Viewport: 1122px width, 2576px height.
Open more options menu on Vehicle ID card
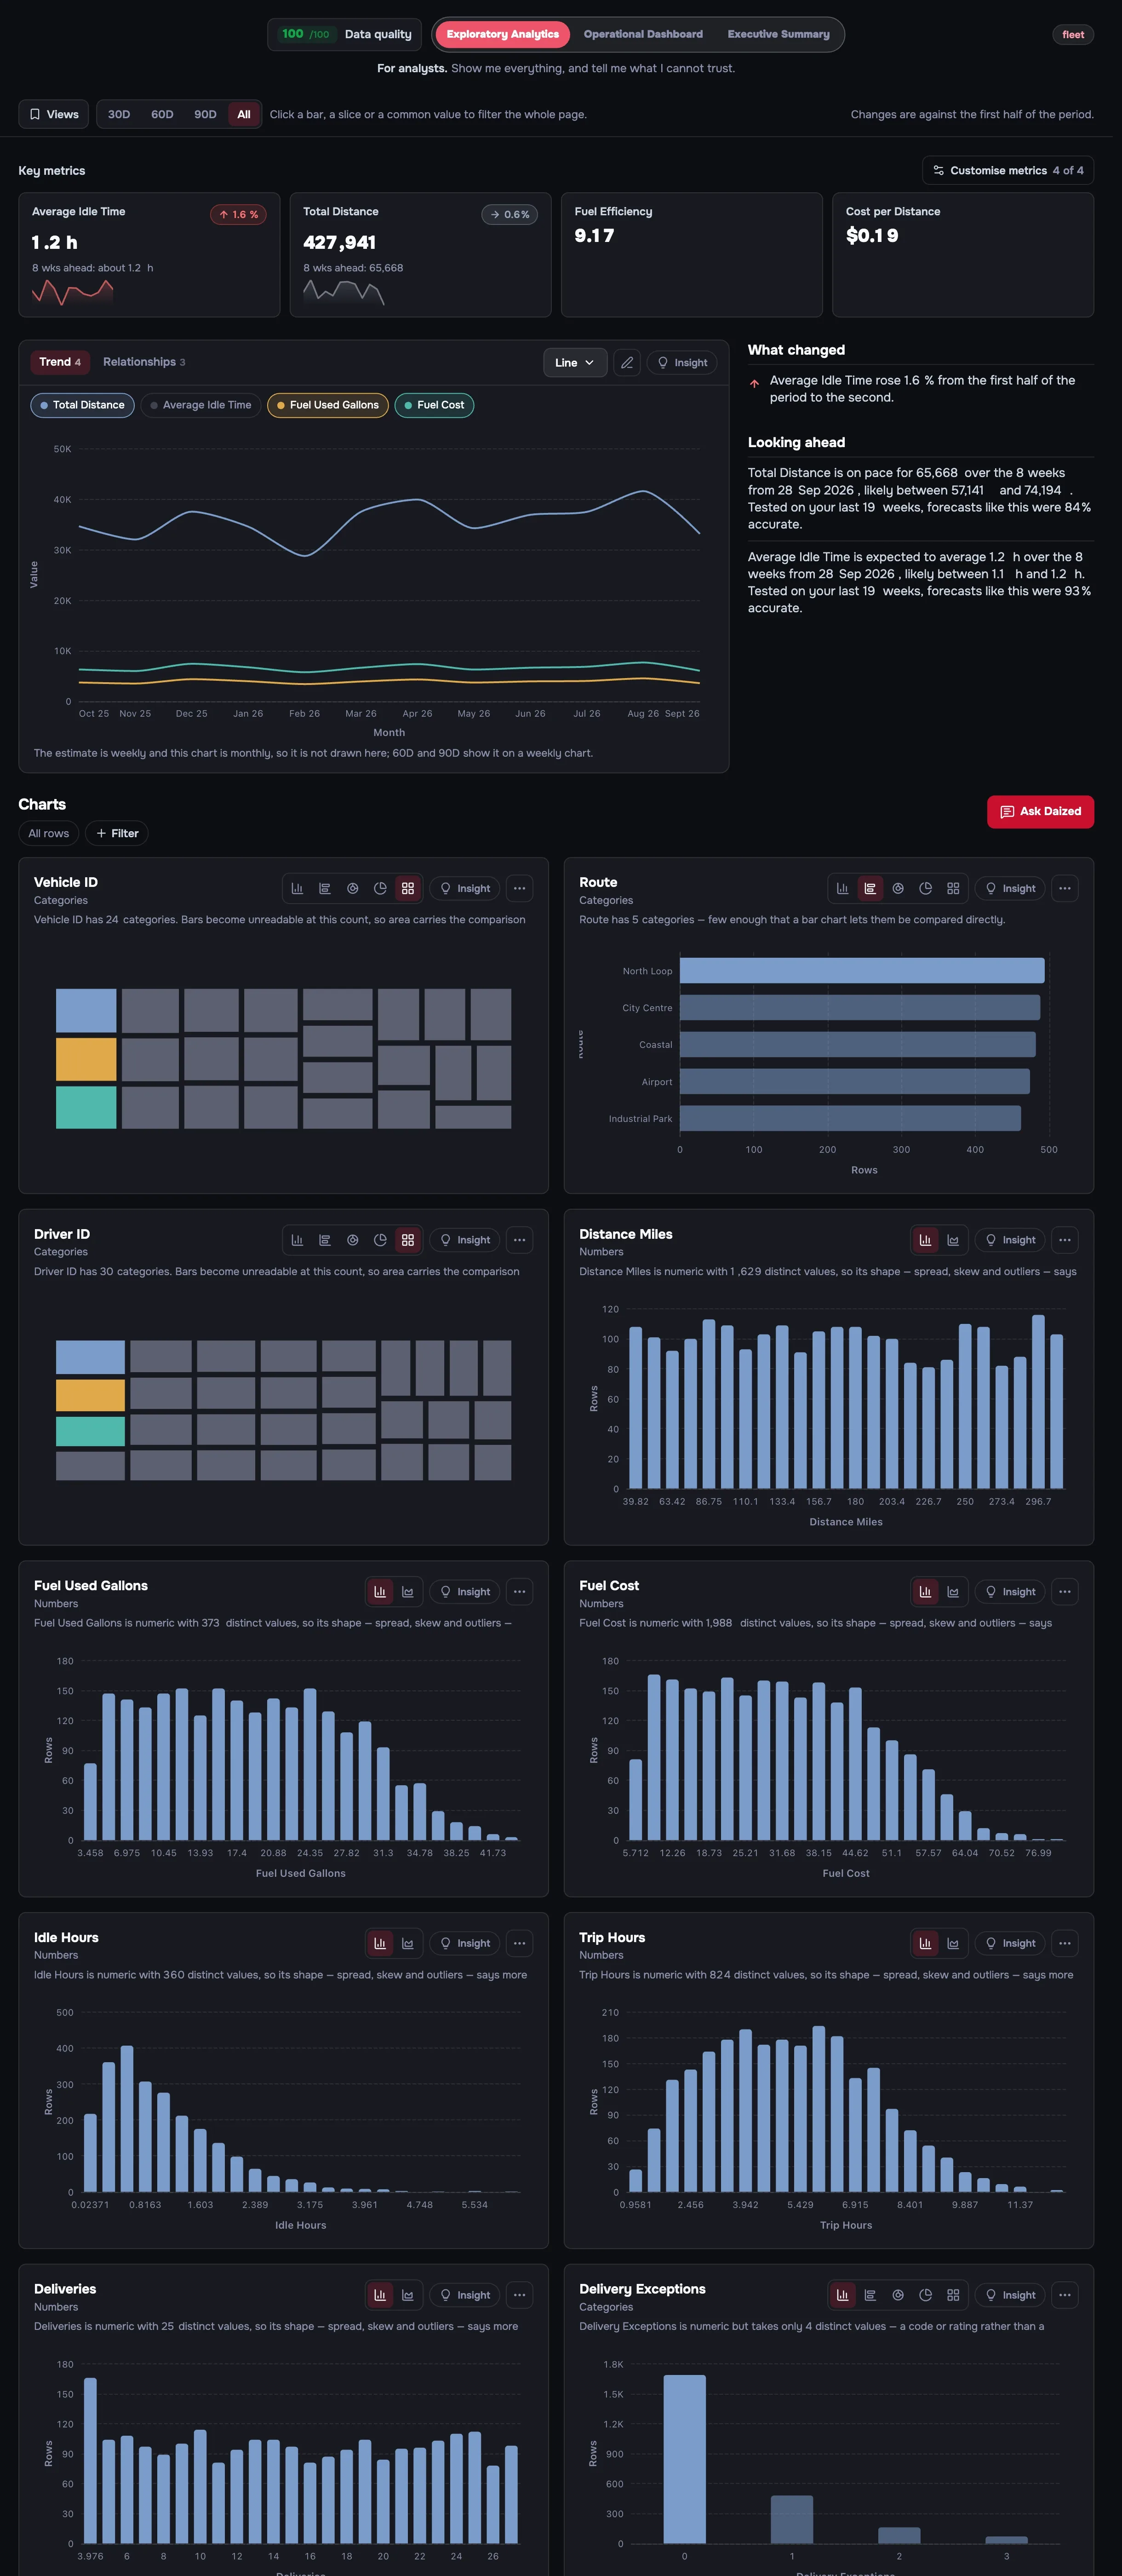point(519,888)
